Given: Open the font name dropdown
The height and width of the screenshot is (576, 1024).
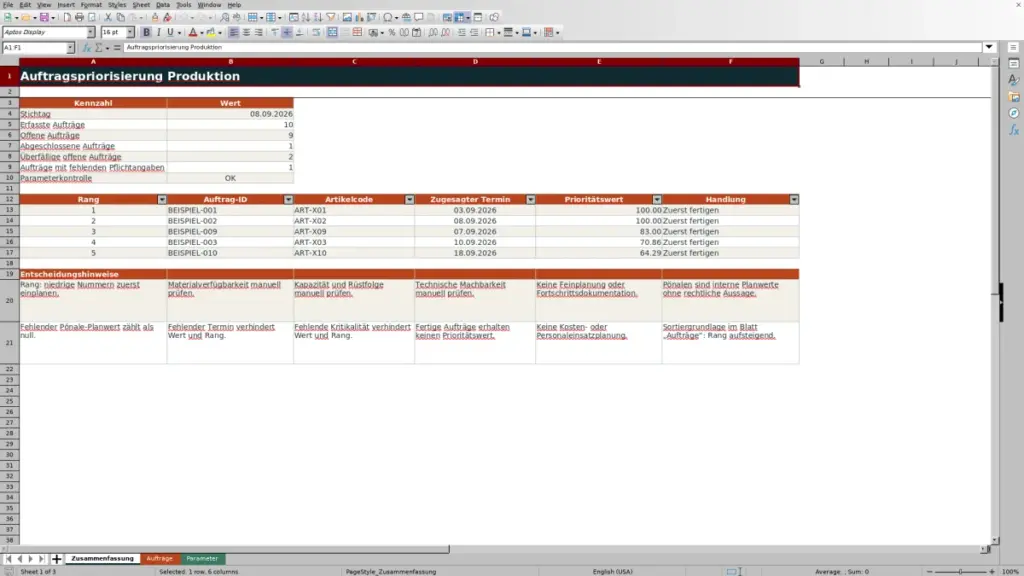Looking at the screenshot, I should point(91,33).
